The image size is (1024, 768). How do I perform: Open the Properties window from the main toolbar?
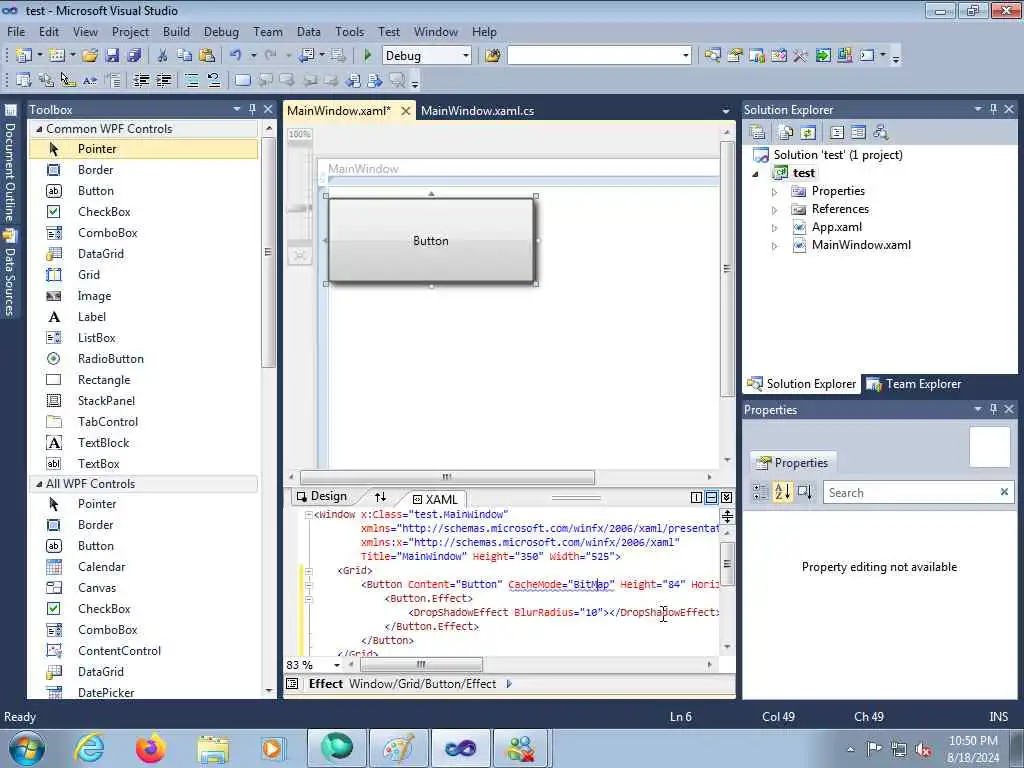pos(735,56)
